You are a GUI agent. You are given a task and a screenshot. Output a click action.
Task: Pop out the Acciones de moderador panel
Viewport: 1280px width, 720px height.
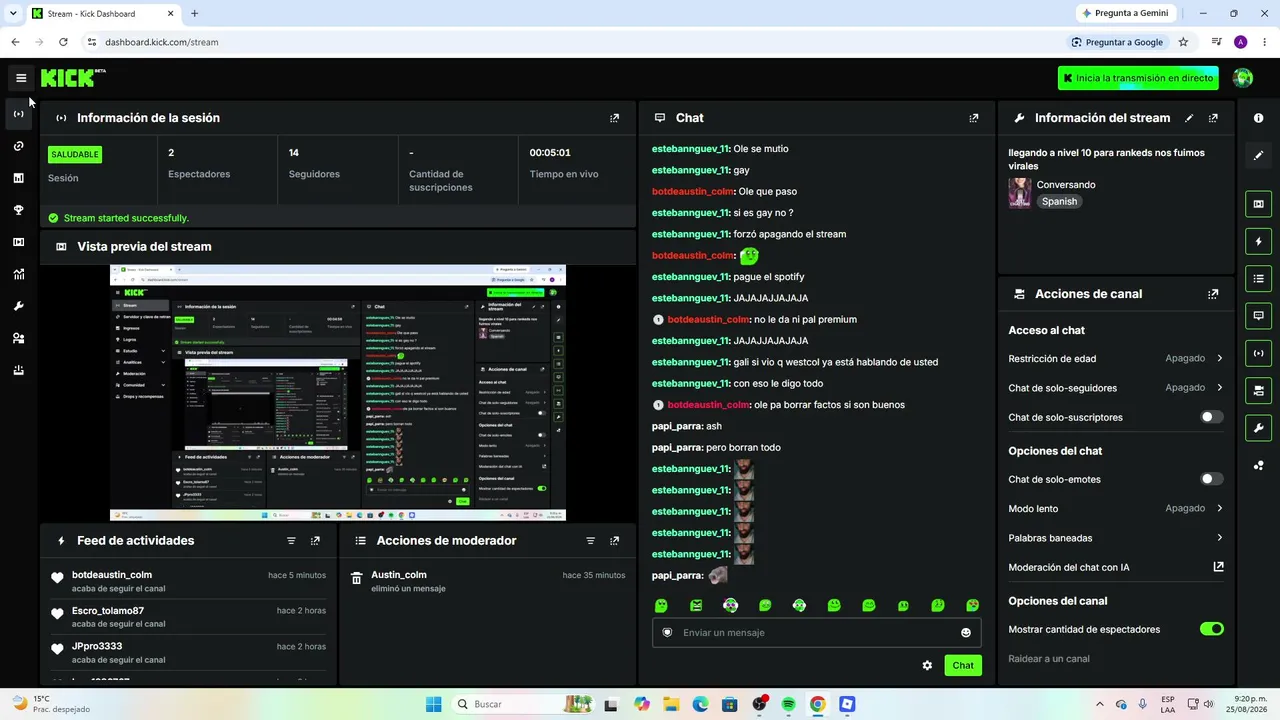click(x=614, y=541)
